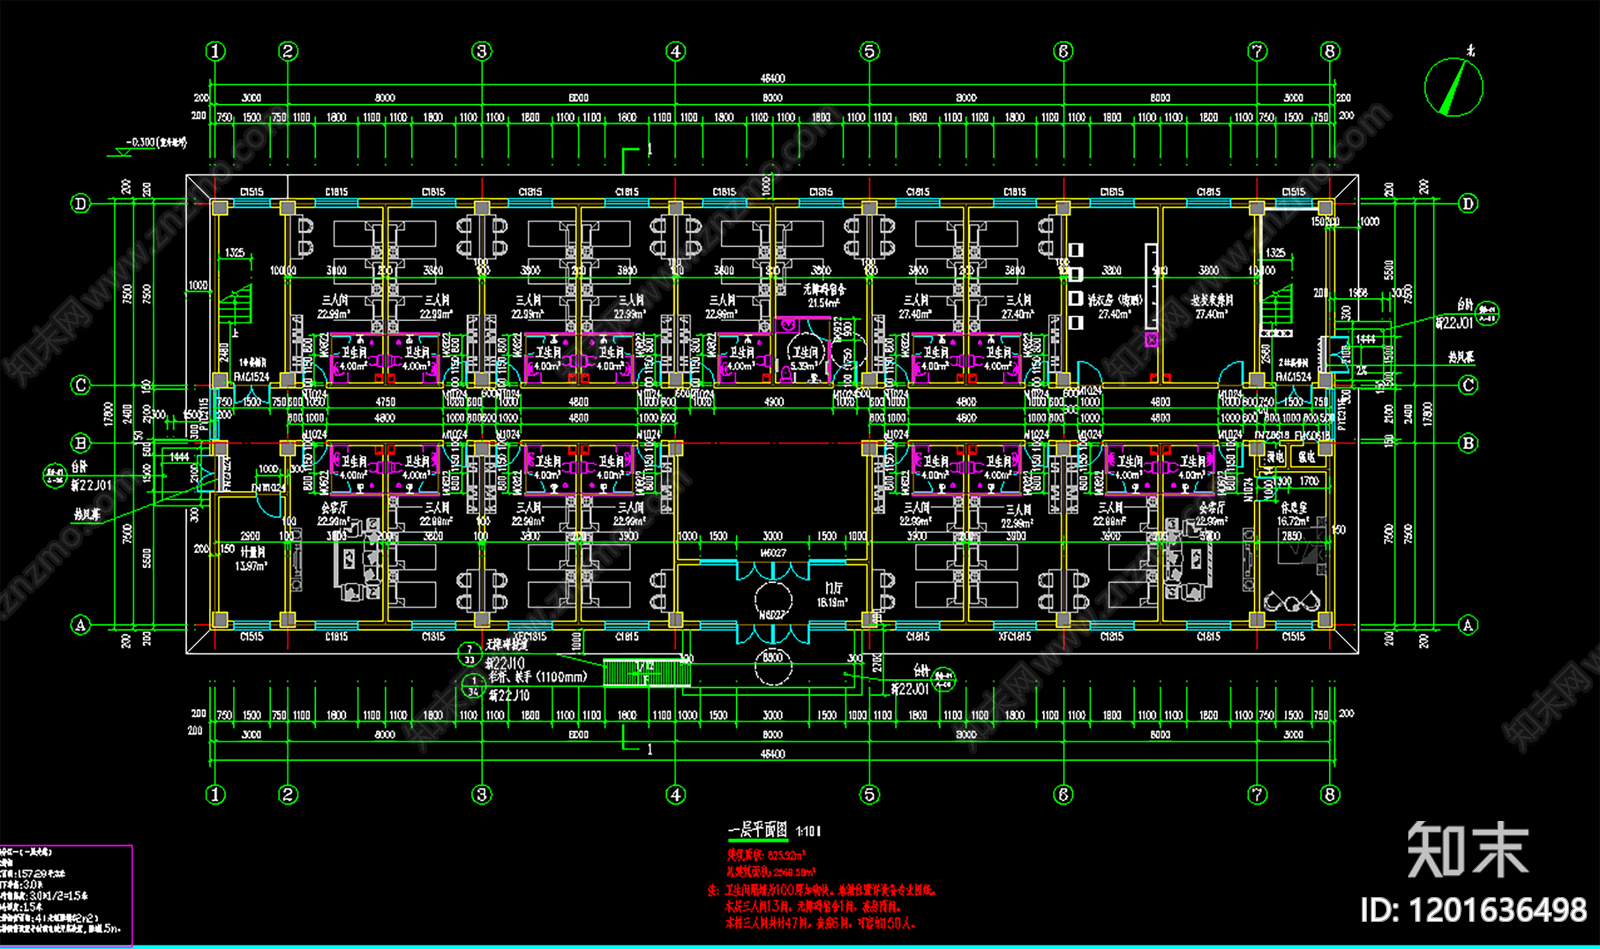
Task: Select the 4900 corridor dimension text
Action: point(773,402)
